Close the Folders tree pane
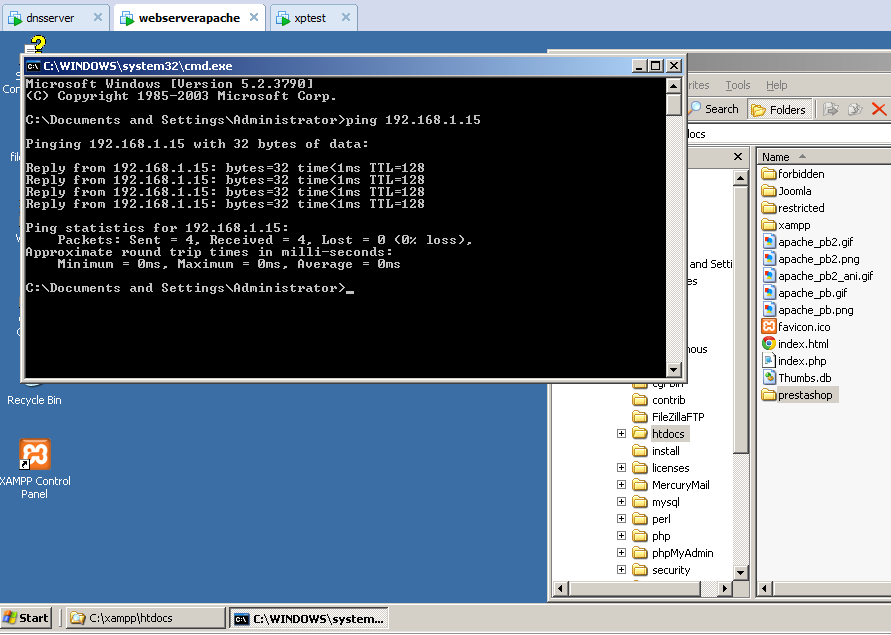891x635 pixels. tap(738, 156)
